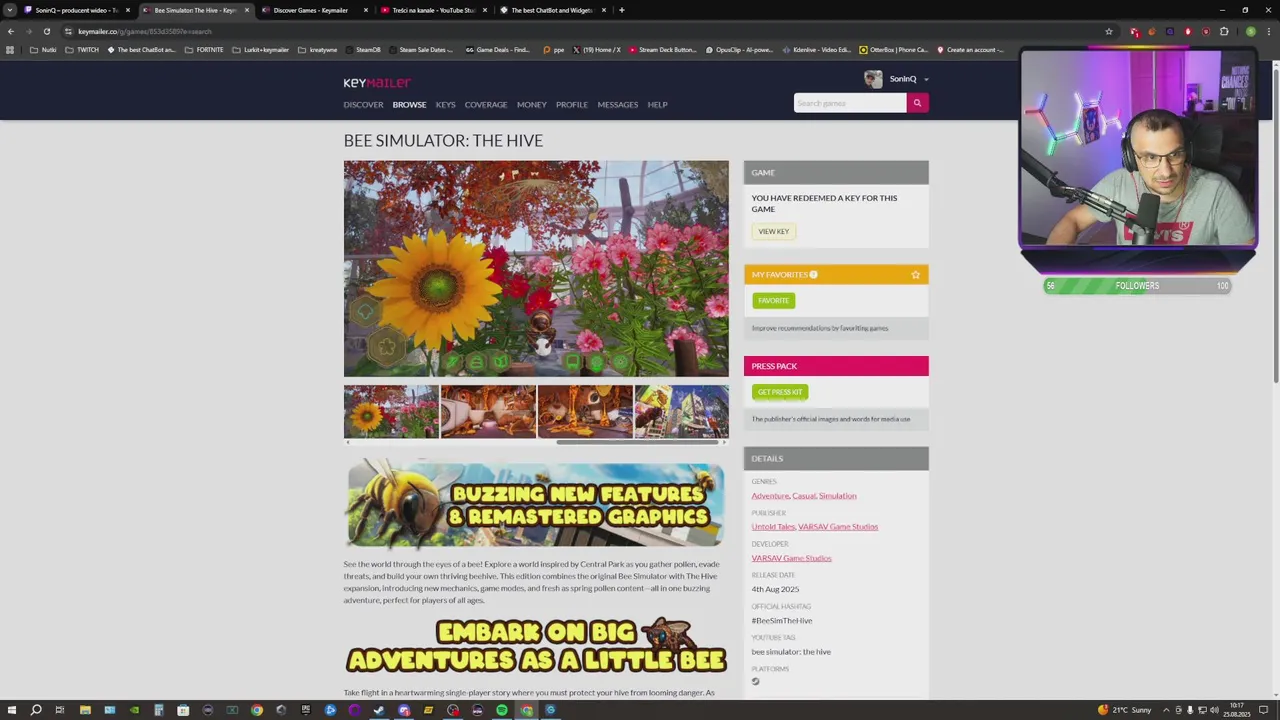Click the taskbar search magnifier
Image resolution: width=1280 pixels, height=720 pixels.
tap(36, 710)
